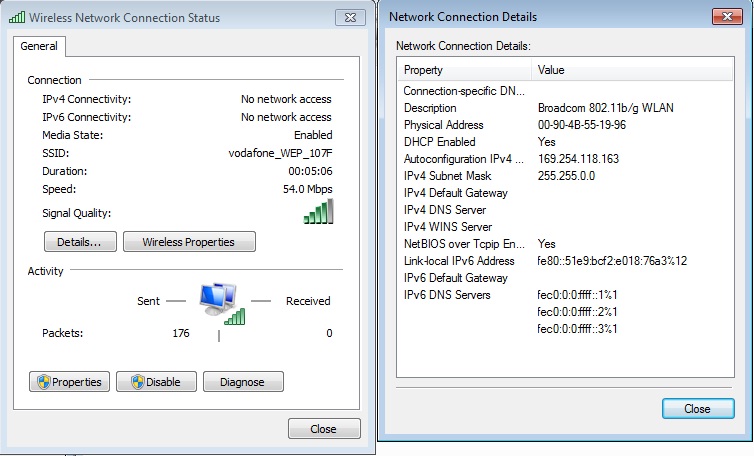
Task: Click the Diagnose button
Action: [x=243, y=382]
